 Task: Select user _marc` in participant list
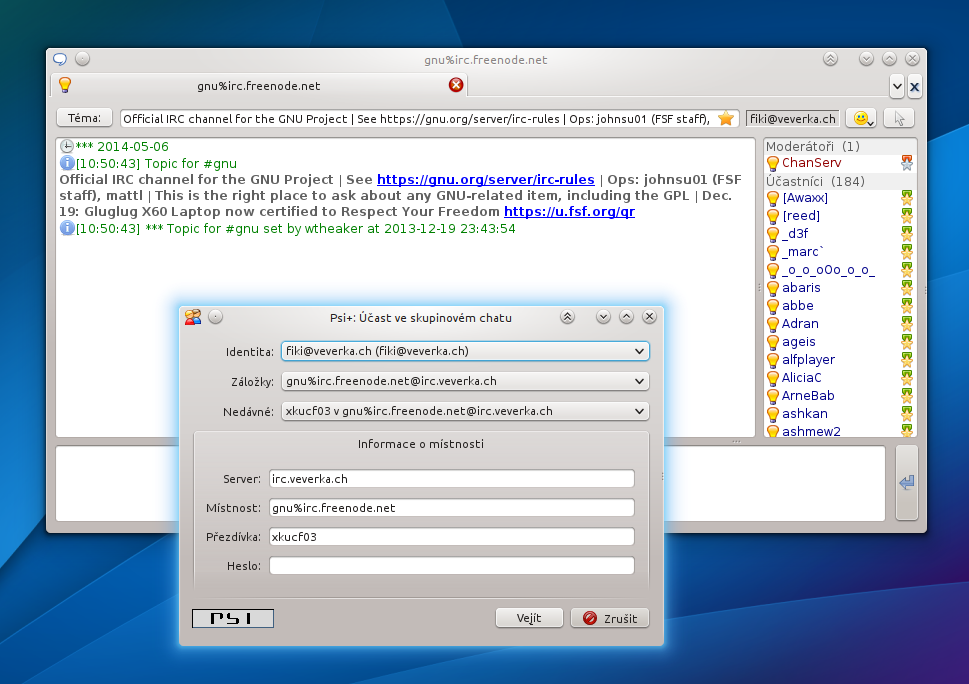click(840, 251)
